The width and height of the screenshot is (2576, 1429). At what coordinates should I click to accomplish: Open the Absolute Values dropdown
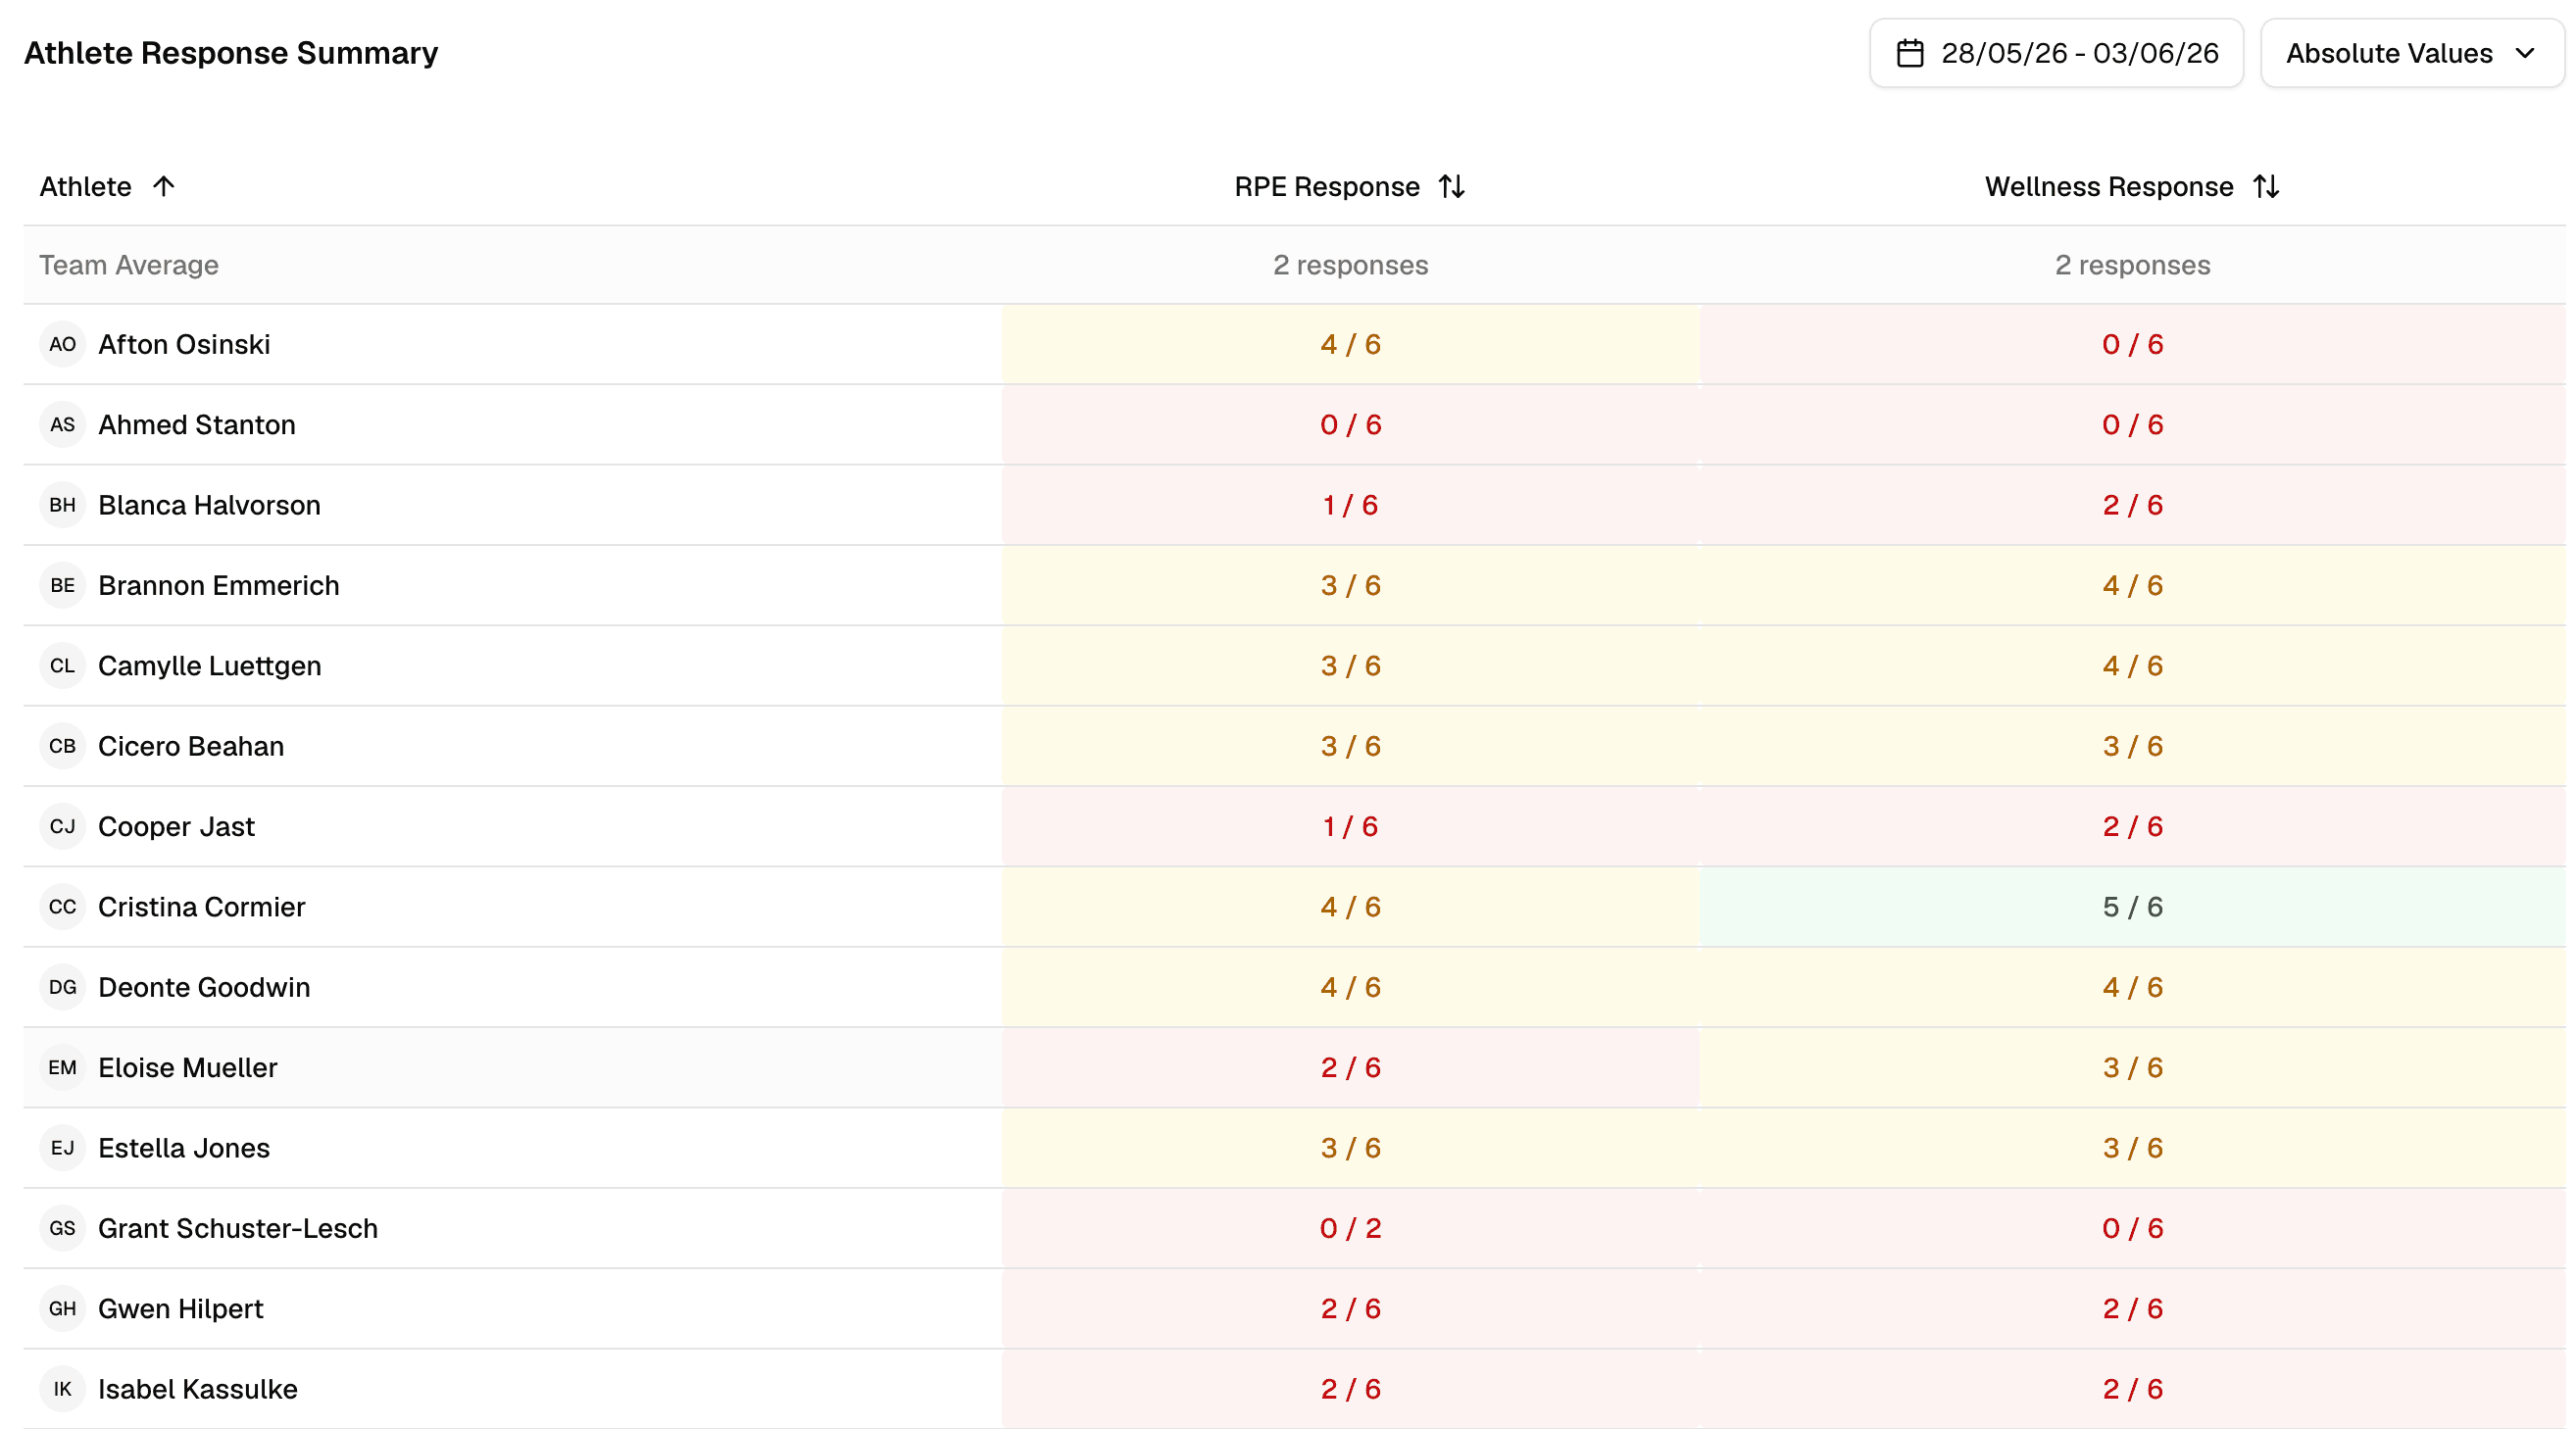(x=2411, y=53)
